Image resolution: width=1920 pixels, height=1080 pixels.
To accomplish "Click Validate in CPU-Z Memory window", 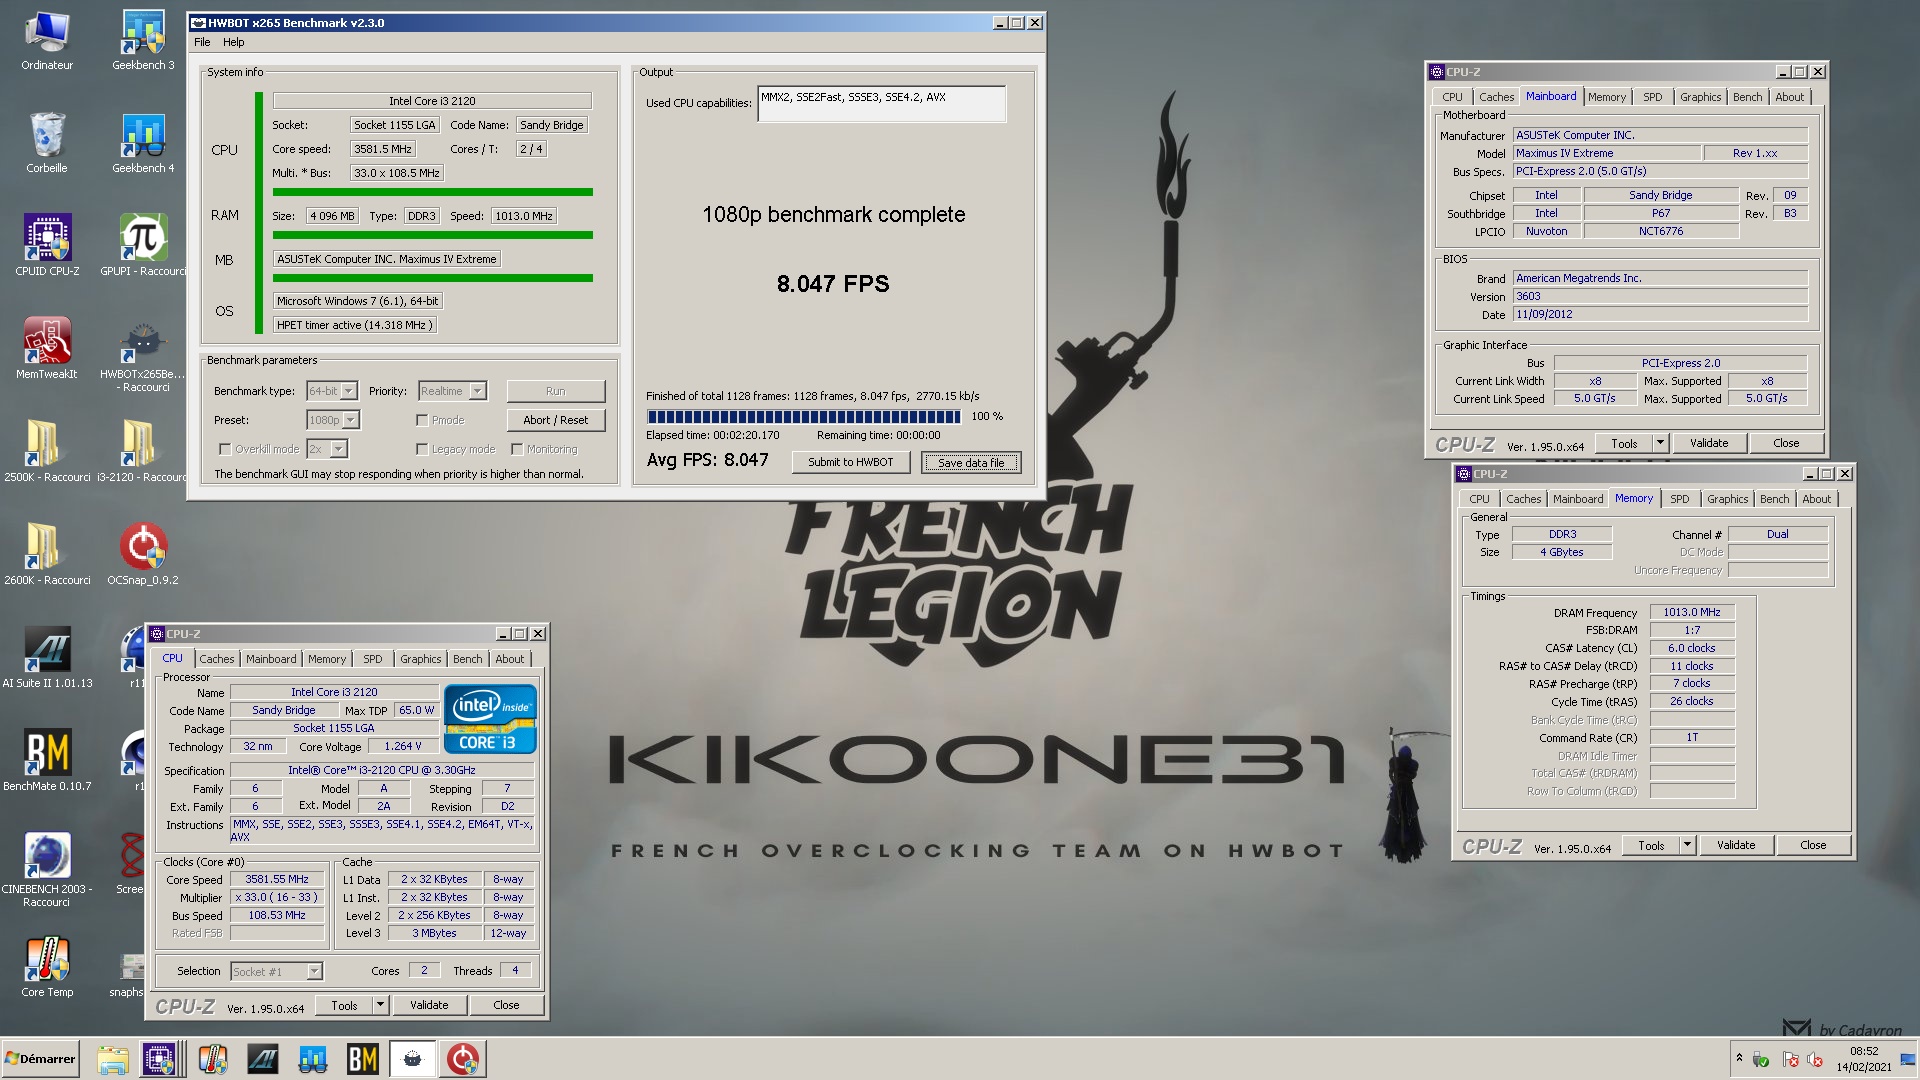I will 1735,845.
